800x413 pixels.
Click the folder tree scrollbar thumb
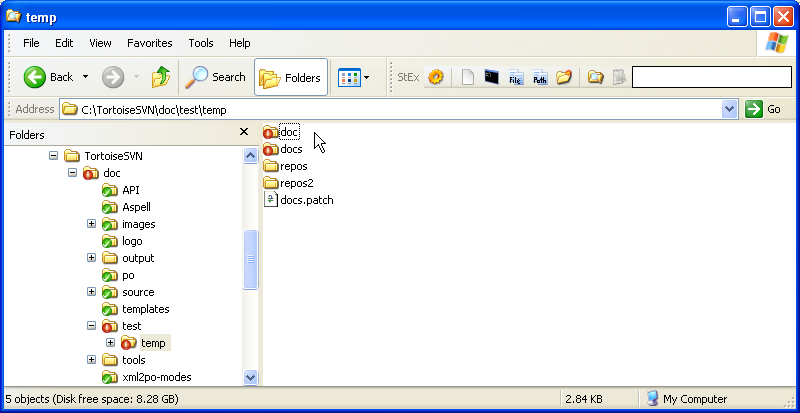250,259
